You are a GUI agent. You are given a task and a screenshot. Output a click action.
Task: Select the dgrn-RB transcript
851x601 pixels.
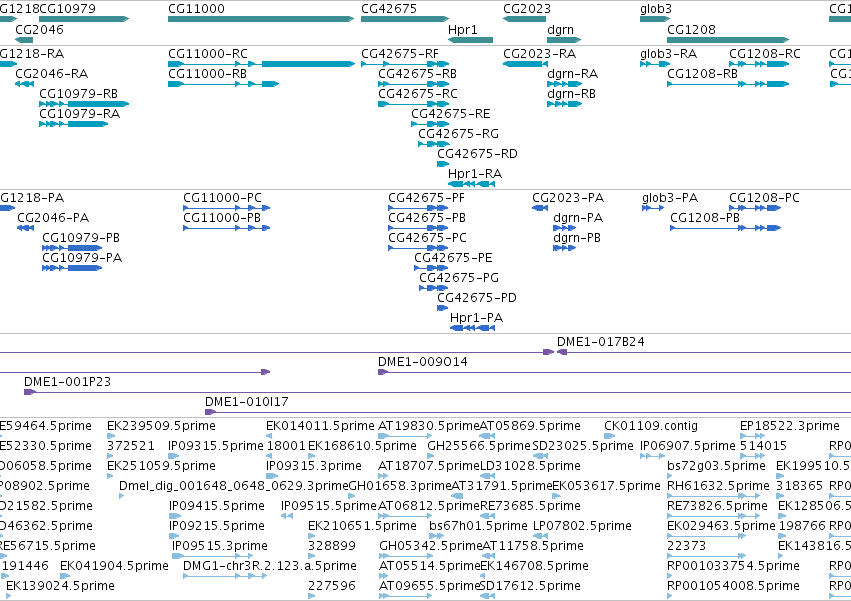(x=571, y=94)
